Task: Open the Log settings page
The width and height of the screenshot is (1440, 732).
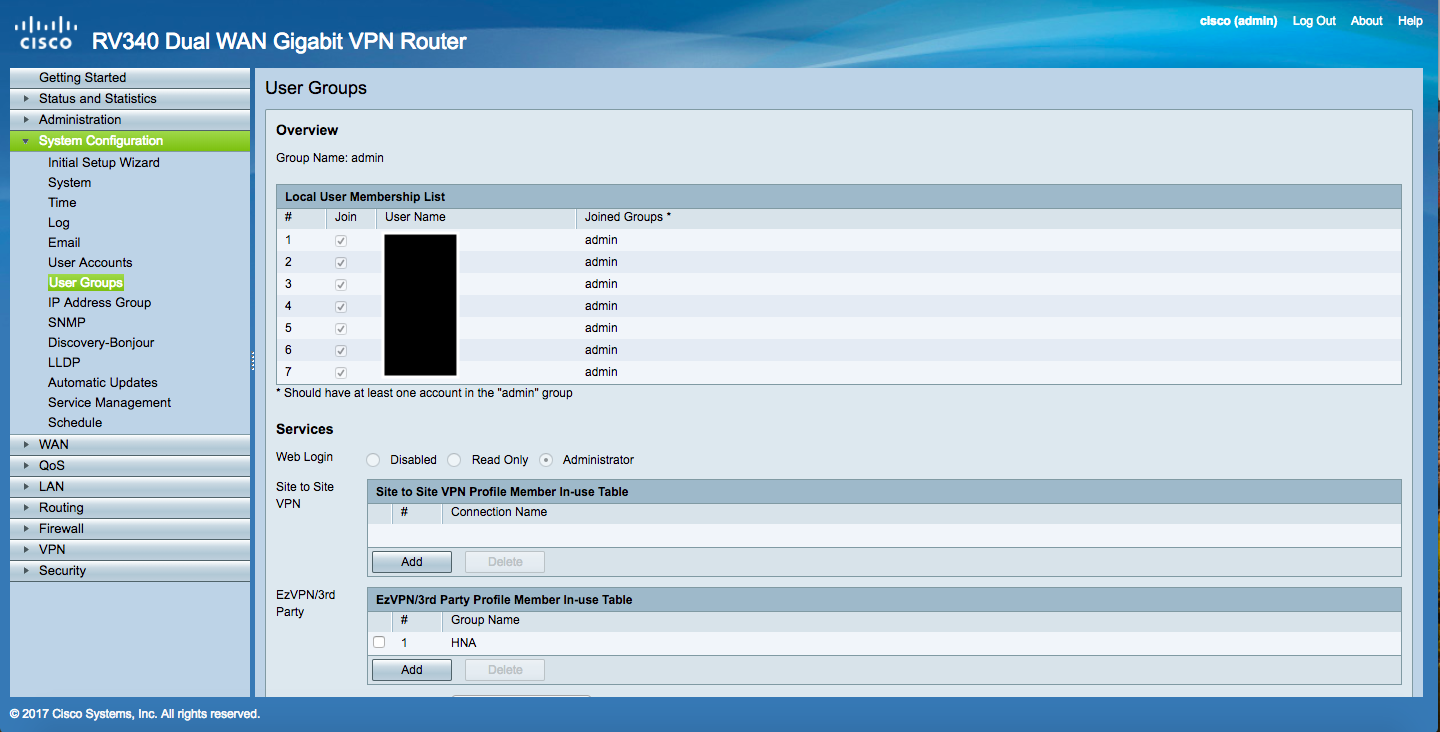Action: point(59,223)
